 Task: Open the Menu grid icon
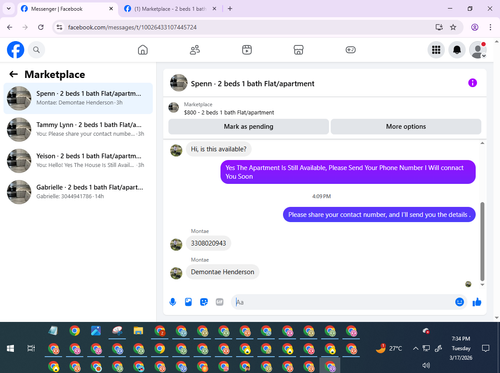click(x=436, y=50)
